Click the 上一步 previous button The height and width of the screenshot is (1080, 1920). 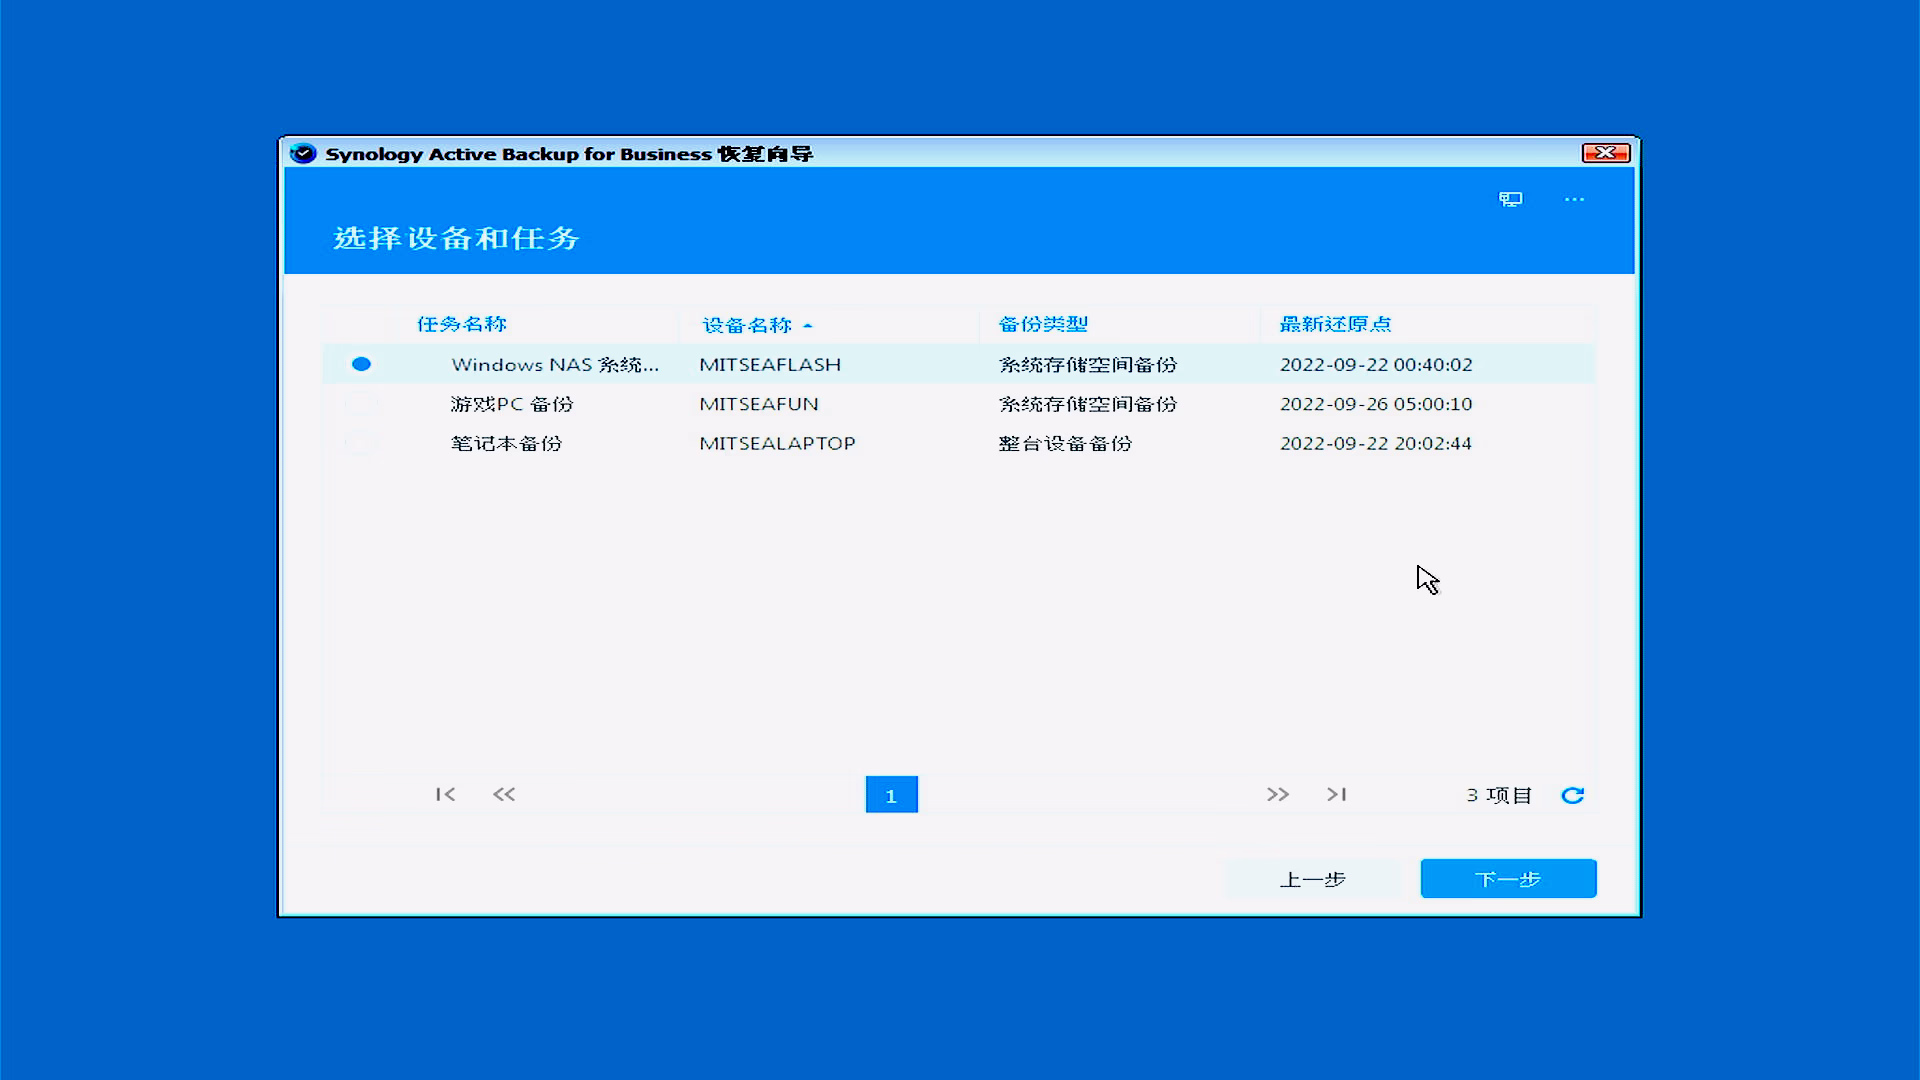pyautogui.click(x=1312, y=879)
